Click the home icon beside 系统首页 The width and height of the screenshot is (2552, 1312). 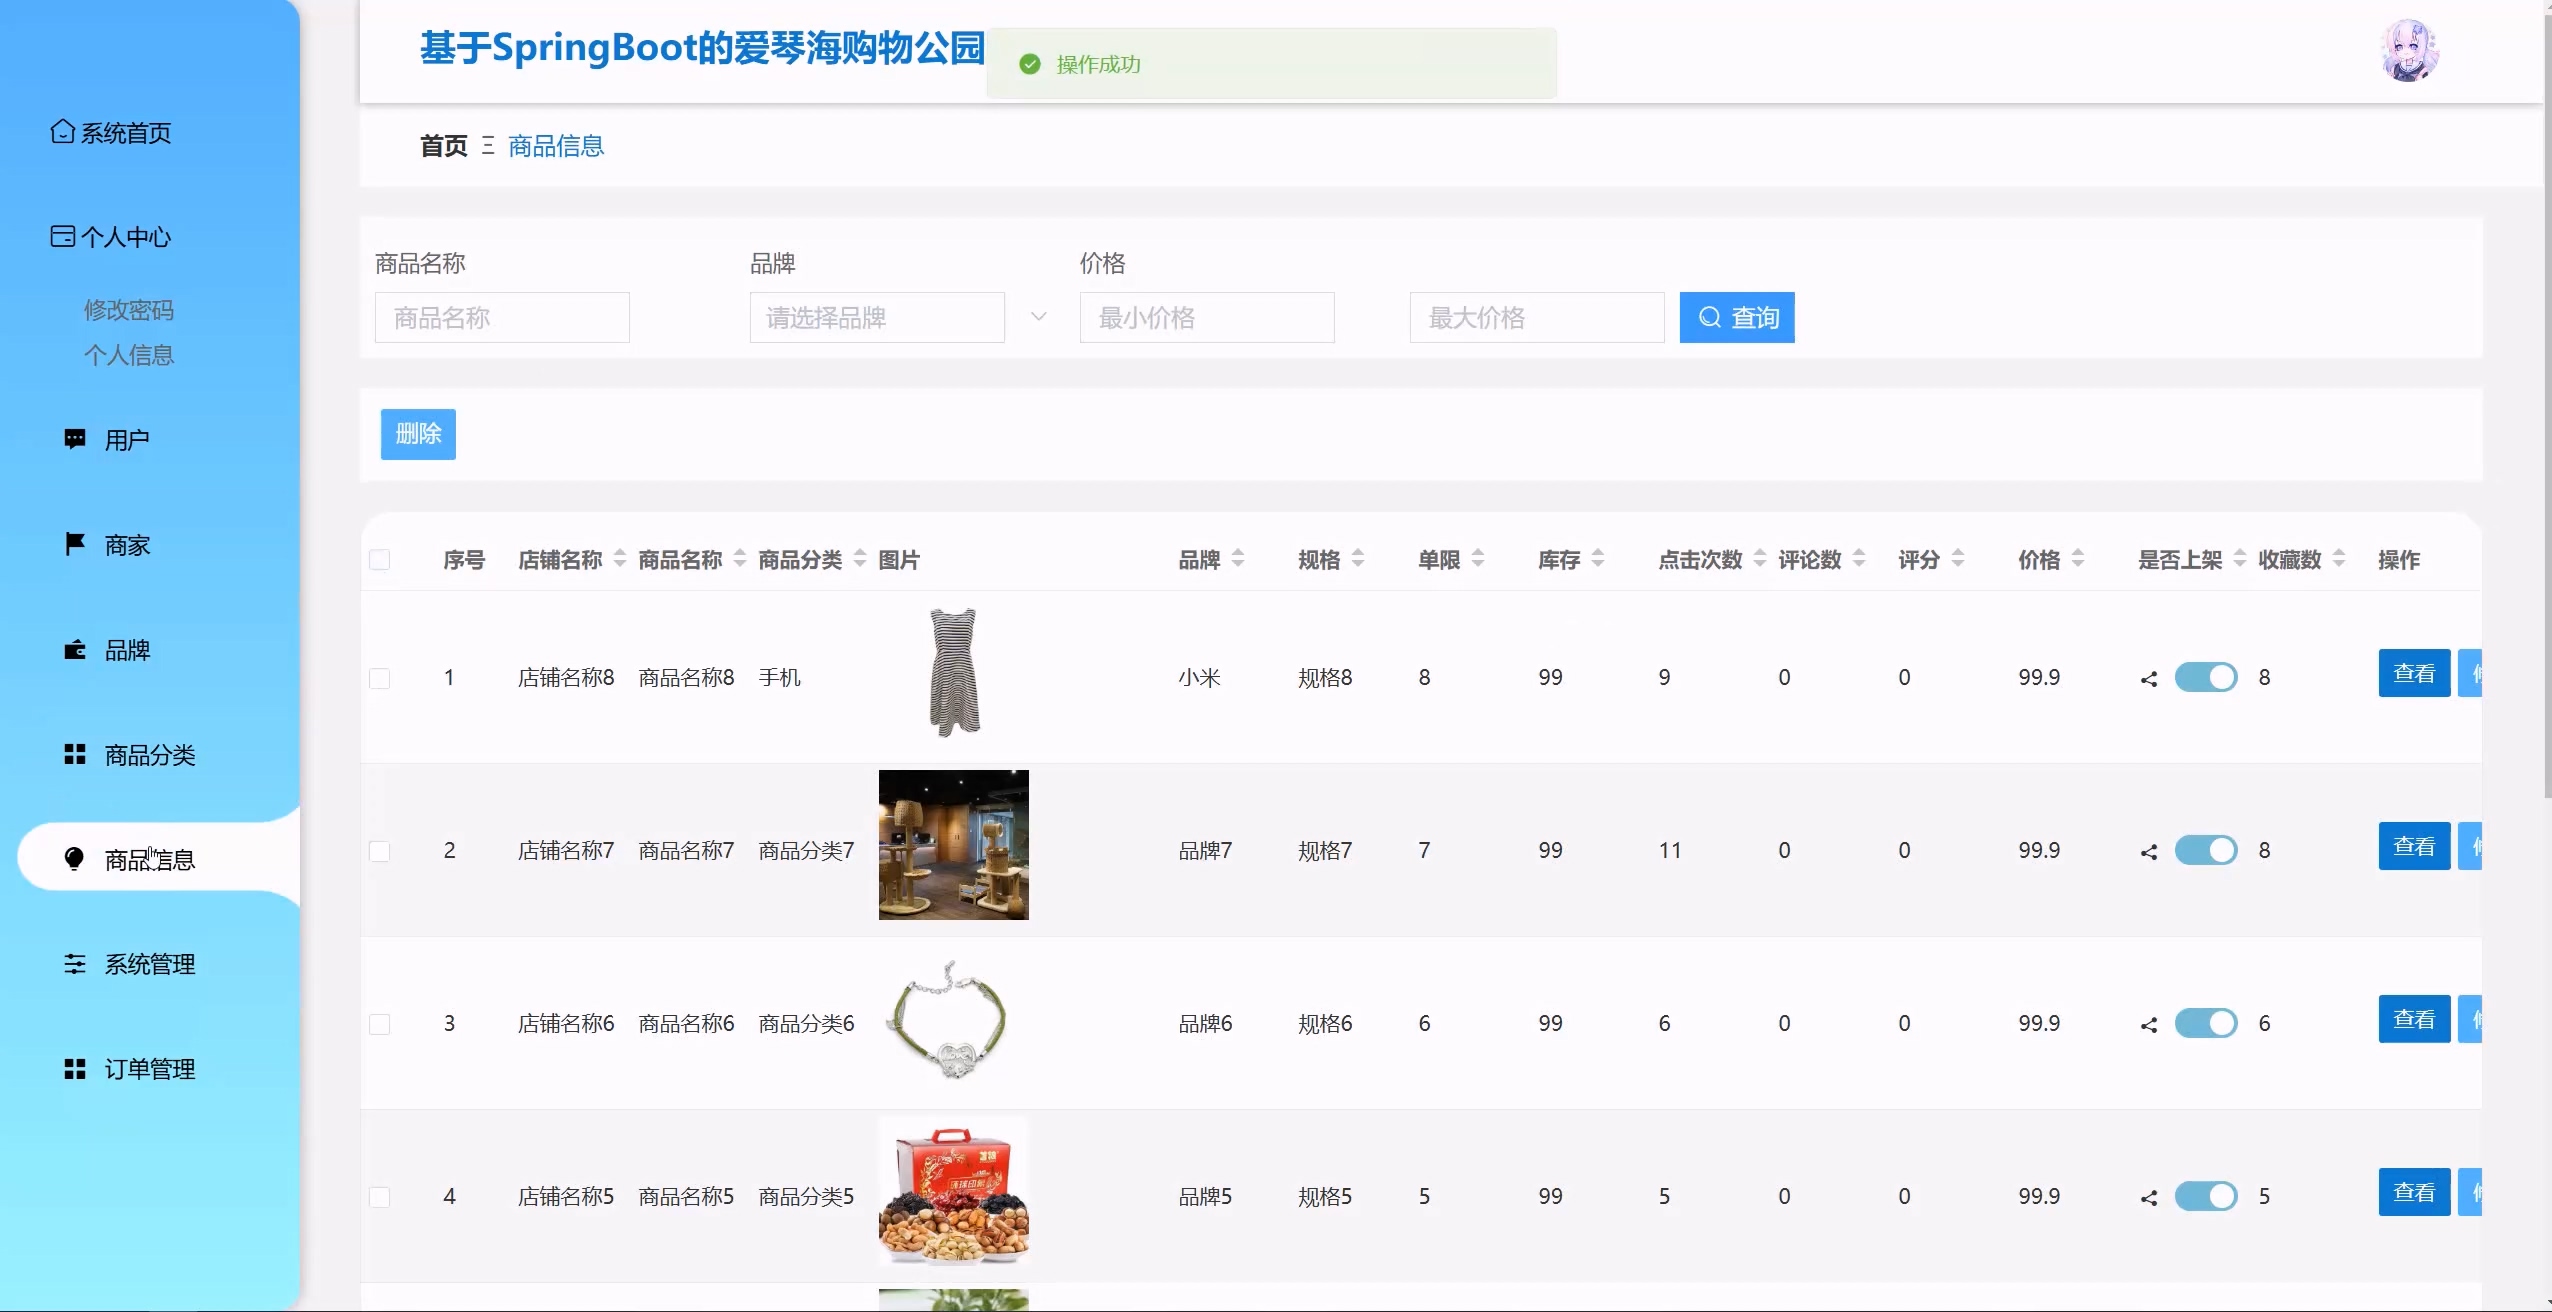(62, 132)
